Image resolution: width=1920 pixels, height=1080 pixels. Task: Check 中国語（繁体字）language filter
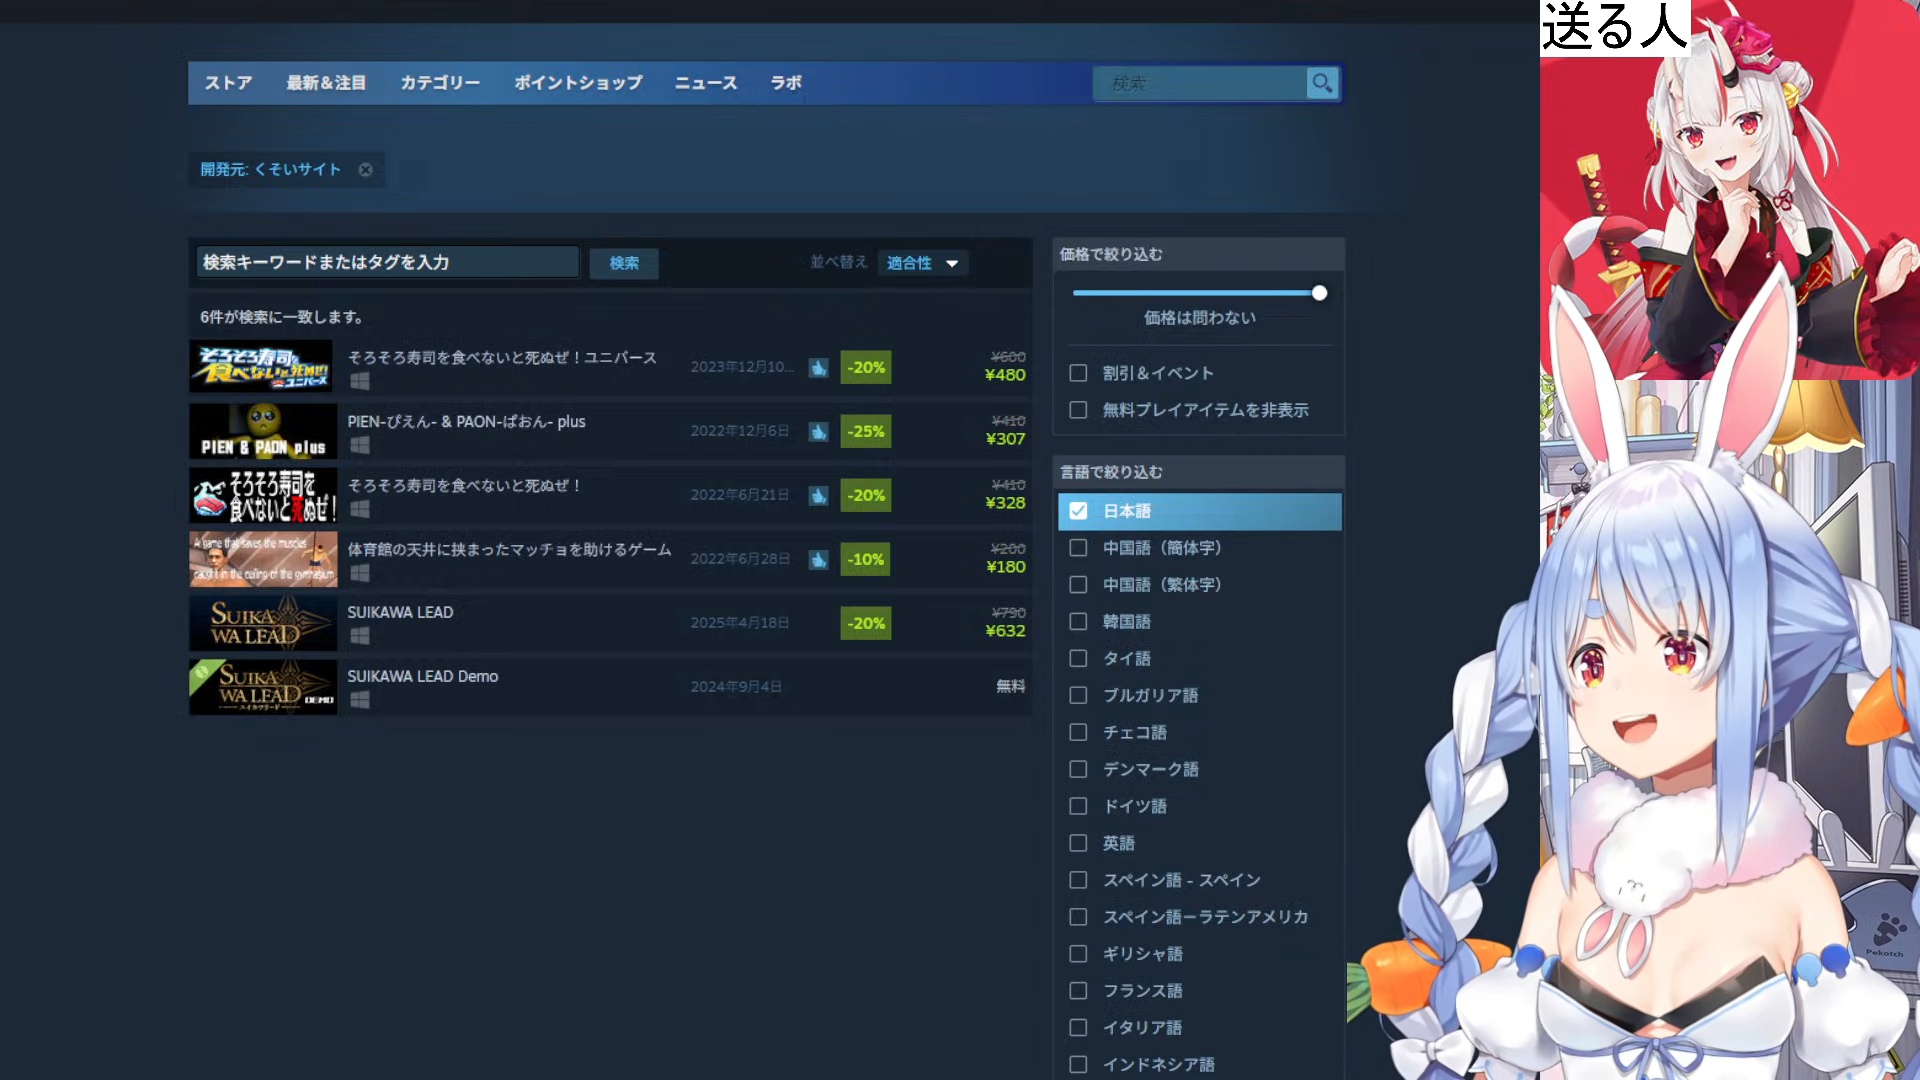click(x=1078, y=585)
